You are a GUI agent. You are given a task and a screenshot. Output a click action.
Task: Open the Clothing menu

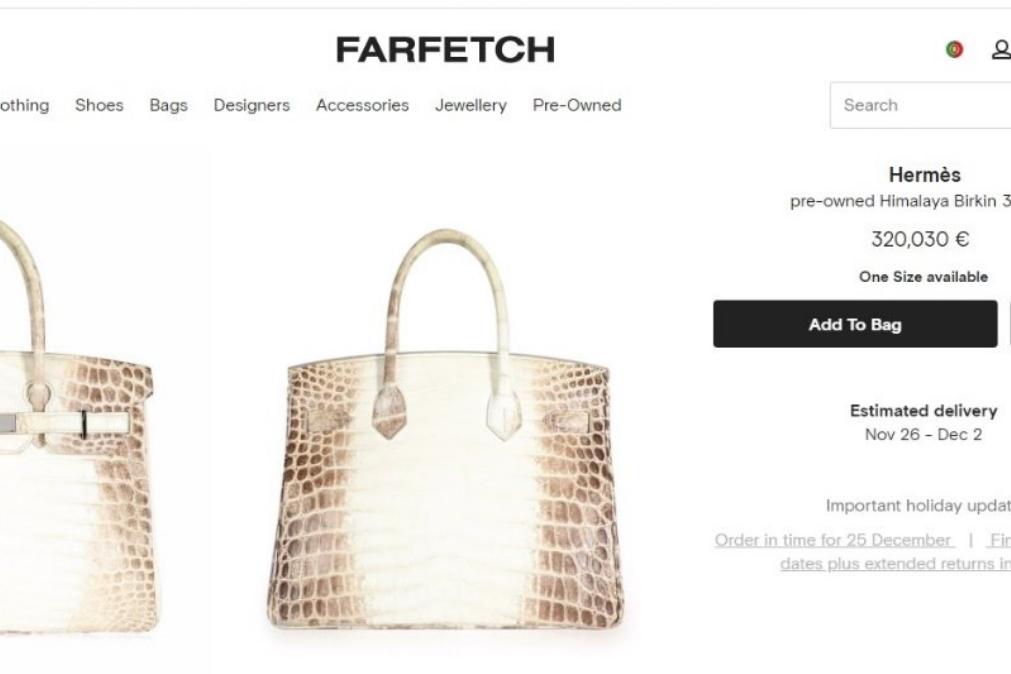coord(23,105)
